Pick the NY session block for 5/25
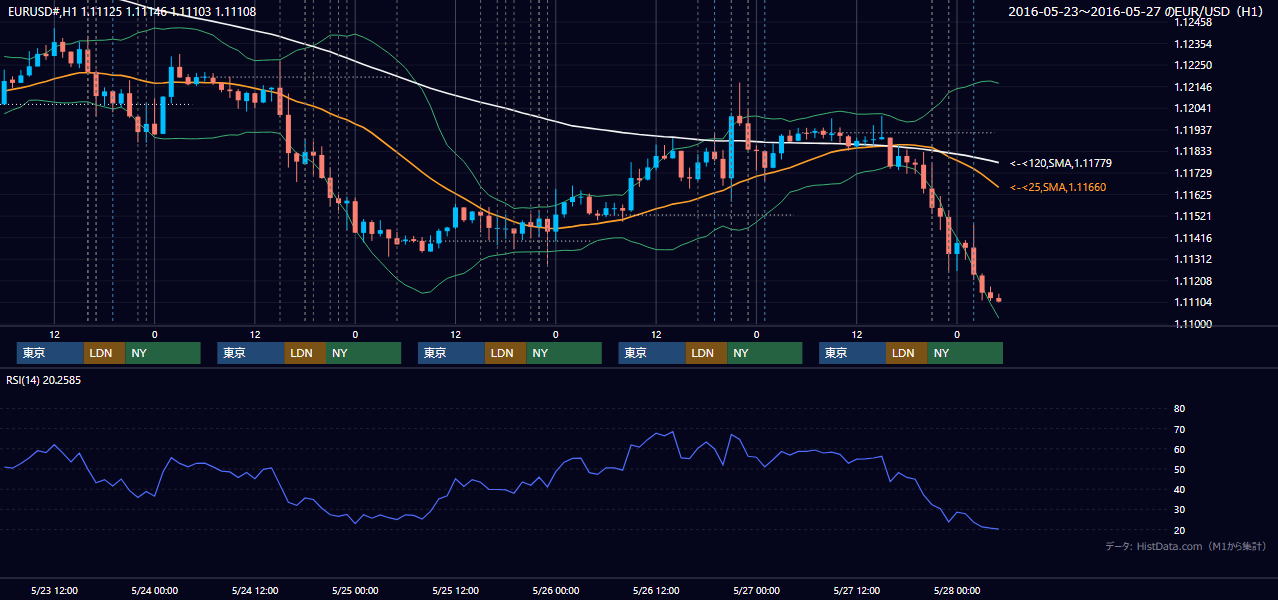Image resolution: width=1278 pixels, height=600 pixels. [564, 353]
